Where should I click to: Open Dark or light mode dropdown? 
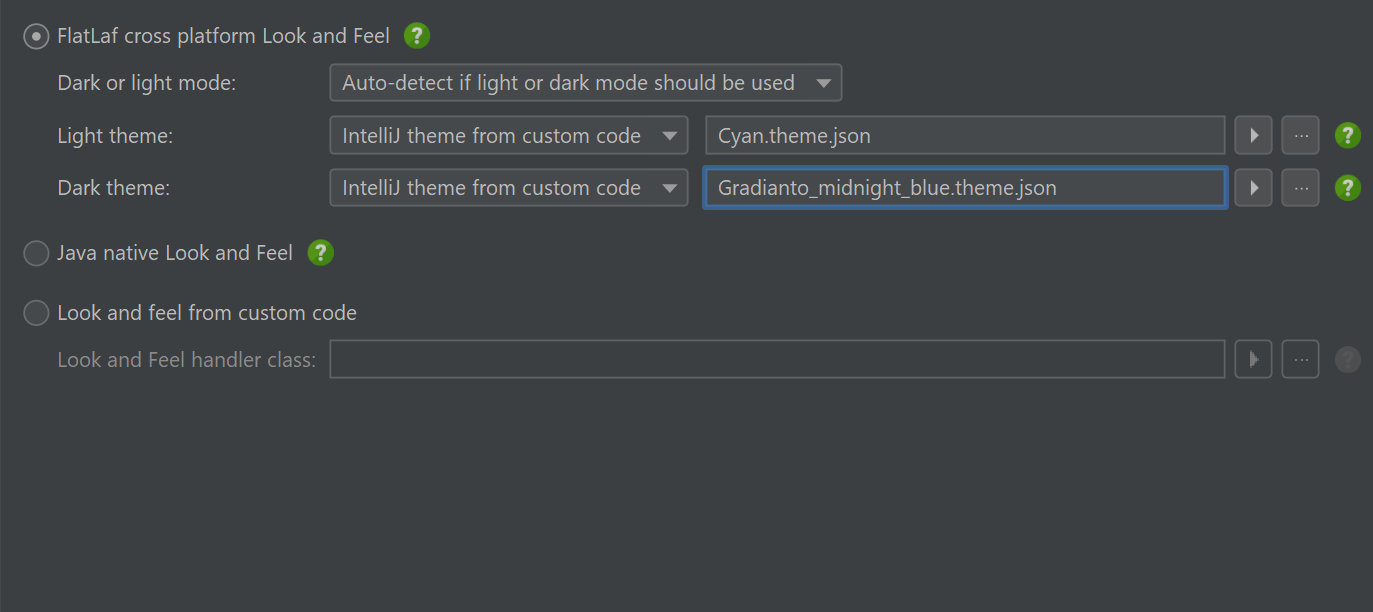click(586, 83)
